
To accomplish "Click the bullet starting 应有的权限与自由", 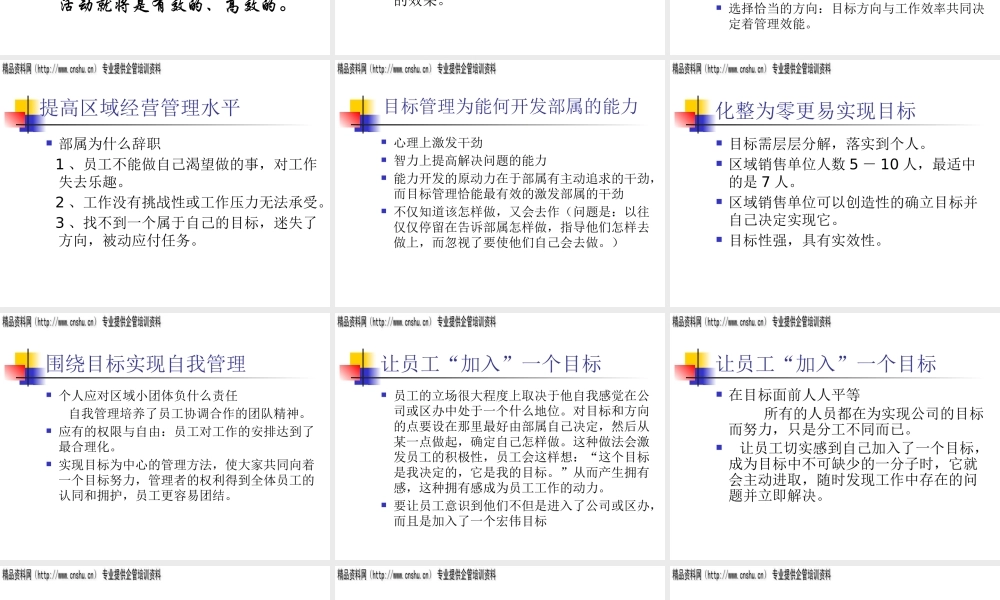I will pyautogui.click(x=186, y=439).
